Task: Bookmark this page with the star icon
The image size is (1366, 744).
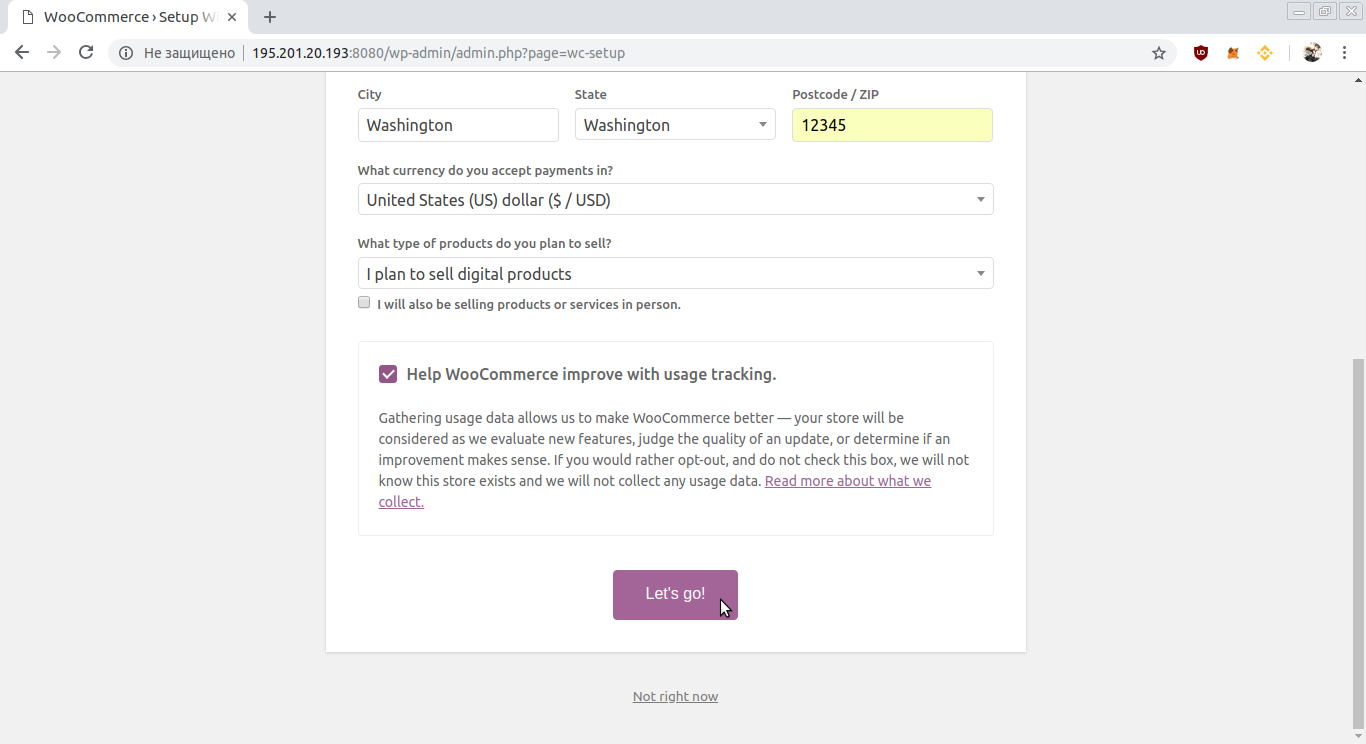Action: tap(1159, 53)
